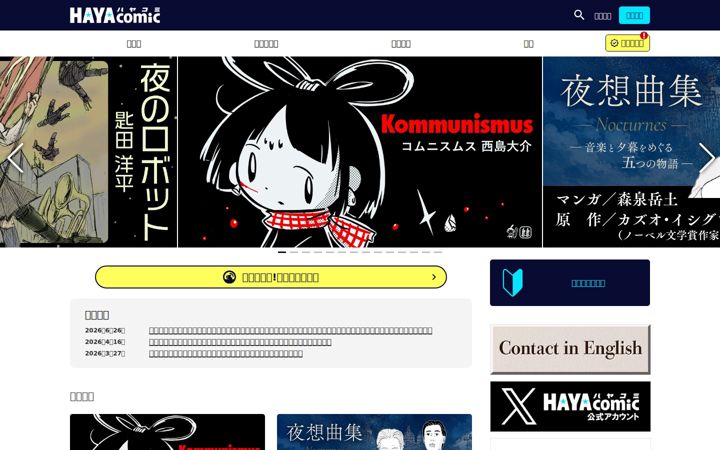Advance carousel with the next slide arrow

pos(706,158)
